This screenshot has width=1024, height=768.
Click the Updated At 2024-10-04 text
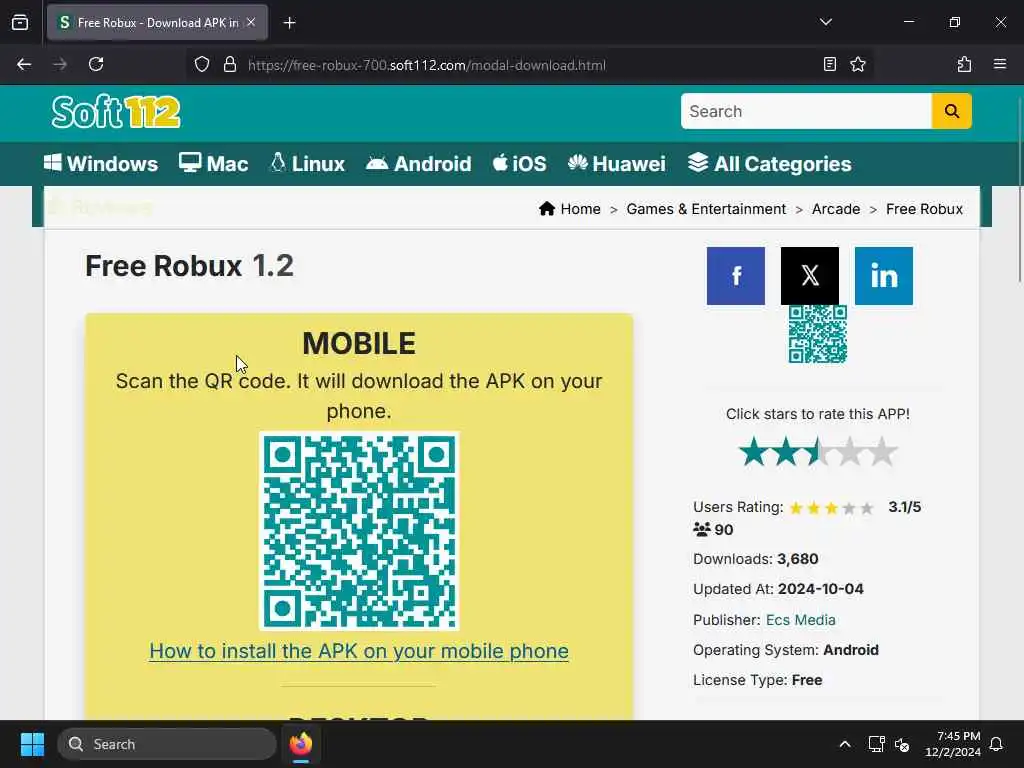pos(778,589)
